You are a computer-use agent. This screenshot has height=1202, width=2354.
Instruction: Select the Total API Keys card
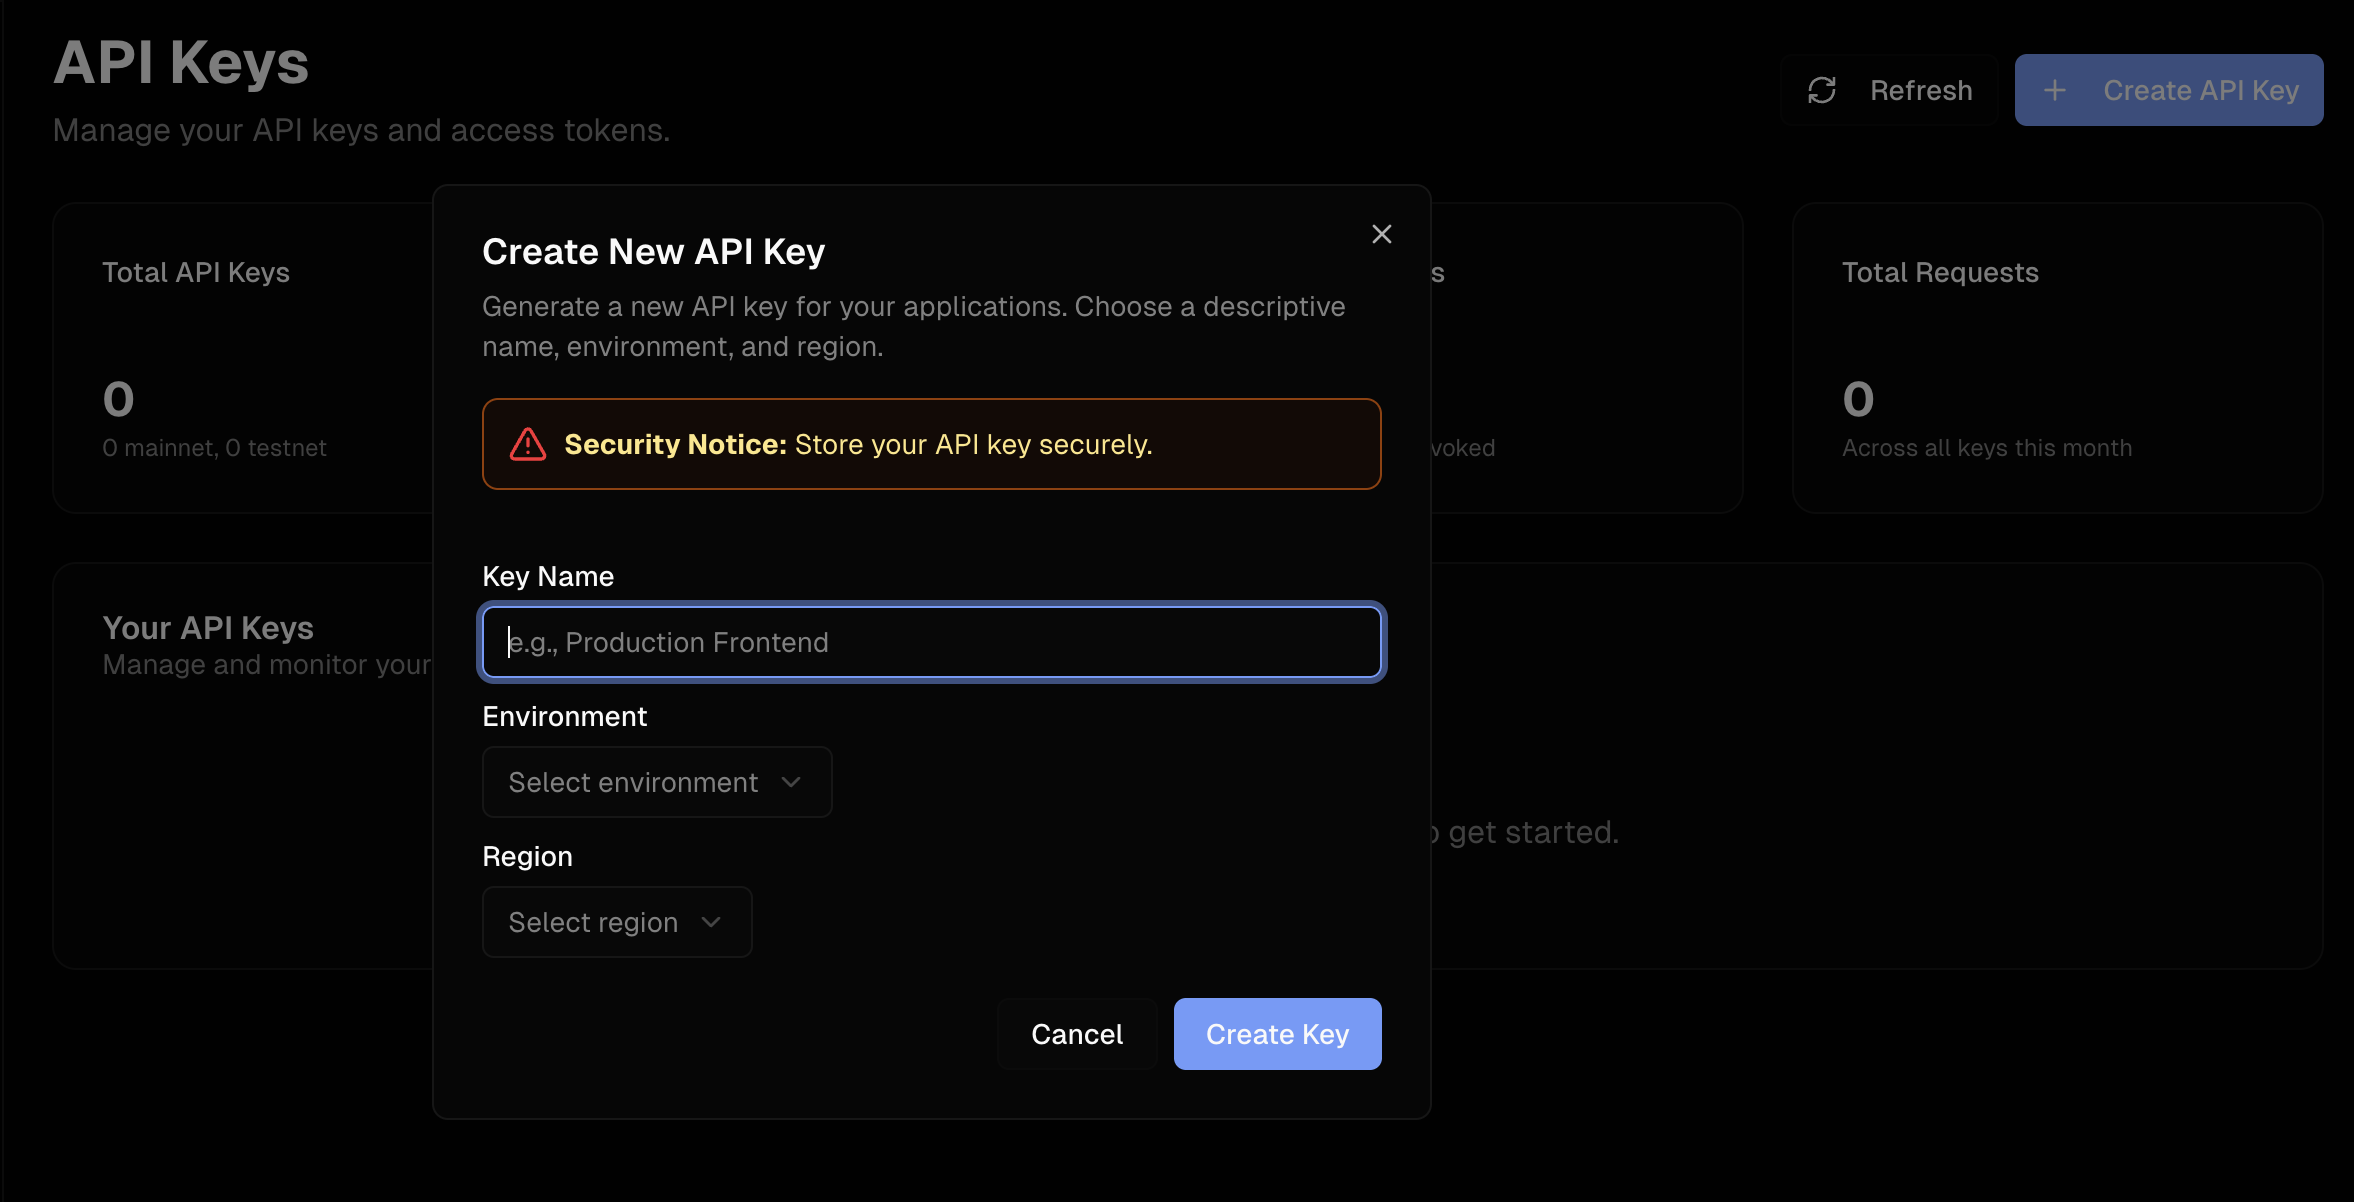[x=243, y=358]
